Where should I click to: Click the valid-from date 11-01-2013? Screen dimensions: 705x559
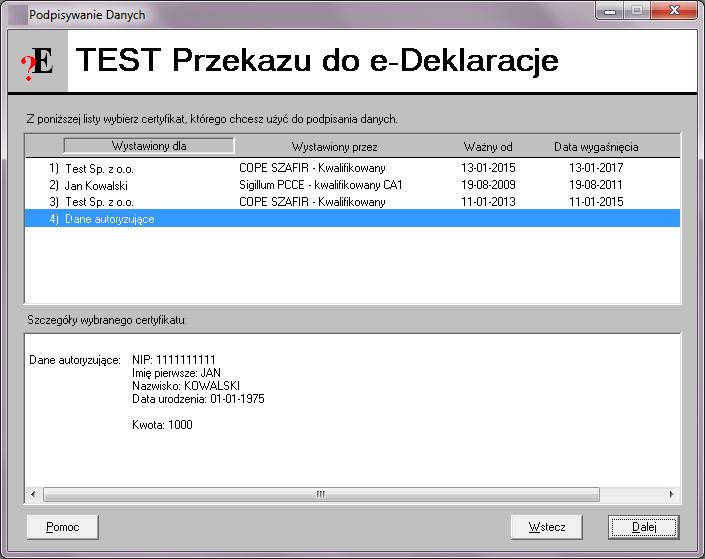(488, 202)
